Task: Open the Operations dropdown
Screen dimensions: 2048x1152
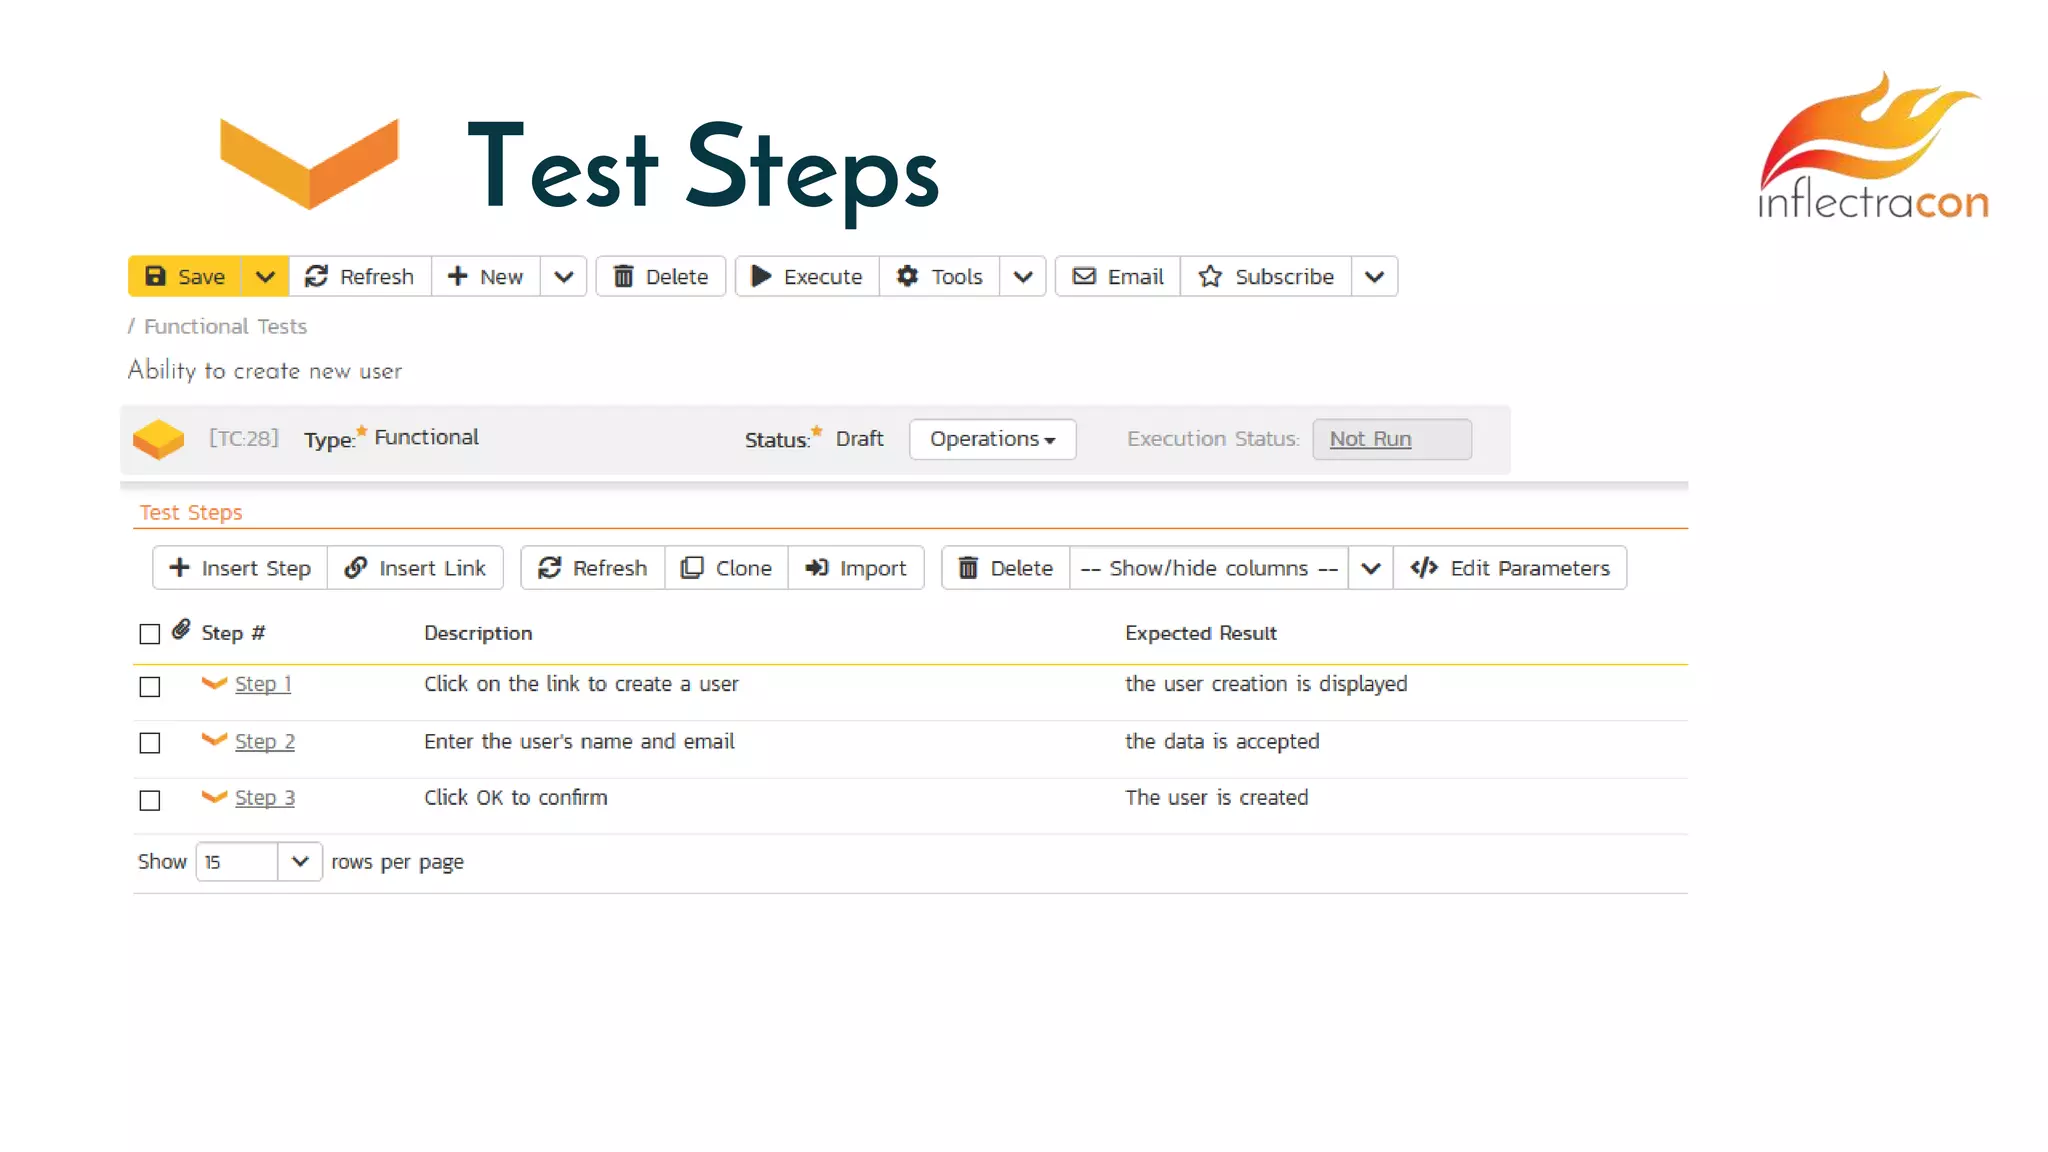Action: pos(992,439)
